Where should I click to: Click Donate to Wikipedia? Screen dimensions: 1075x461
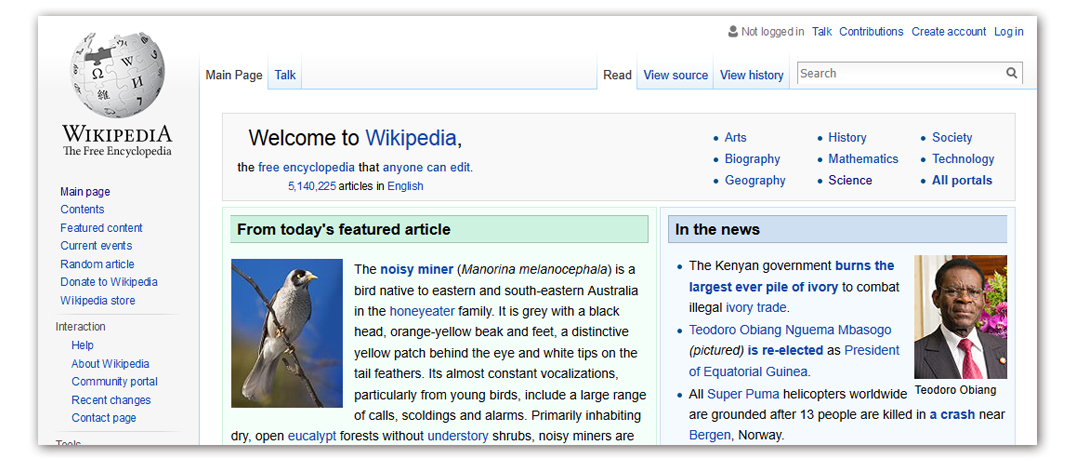click(109, 282)
